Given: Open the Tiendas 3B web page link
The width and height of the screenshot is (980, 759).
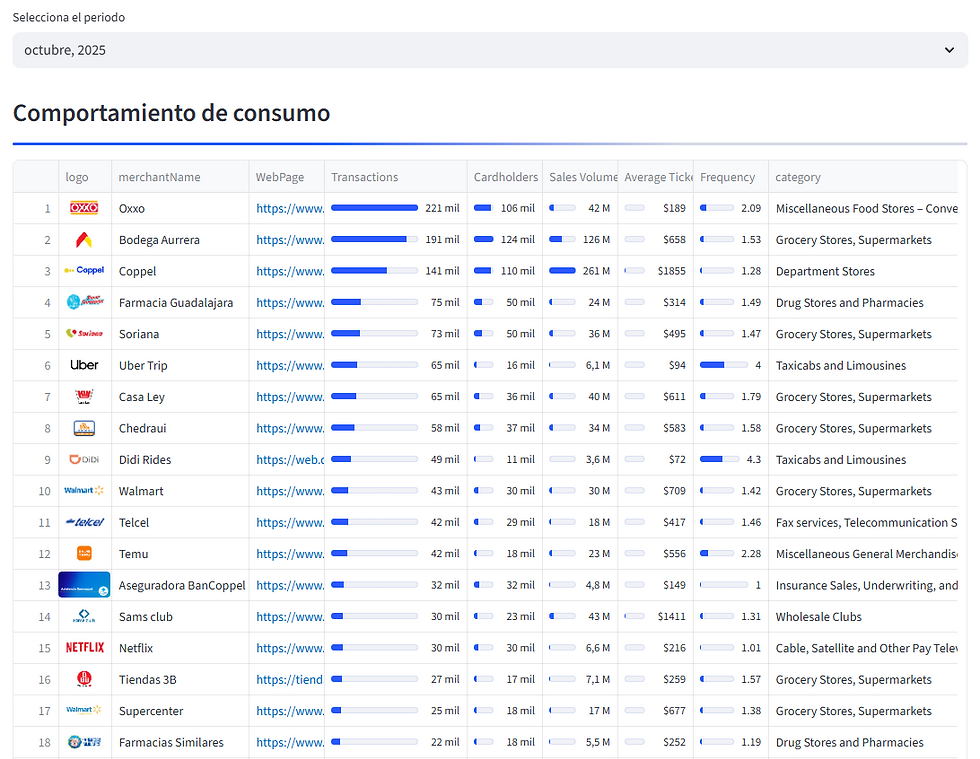Looking at the screenshot, I should tap(289, 680).
